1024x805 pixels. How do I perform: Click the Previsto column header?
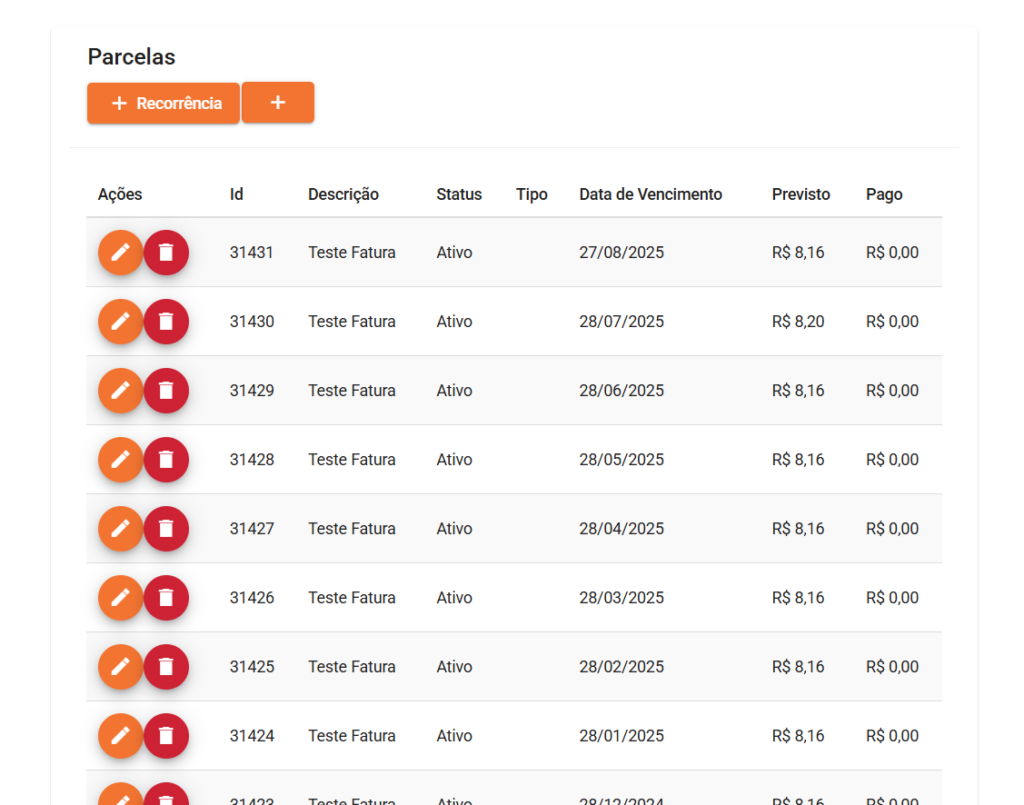[x=801, y=194]
